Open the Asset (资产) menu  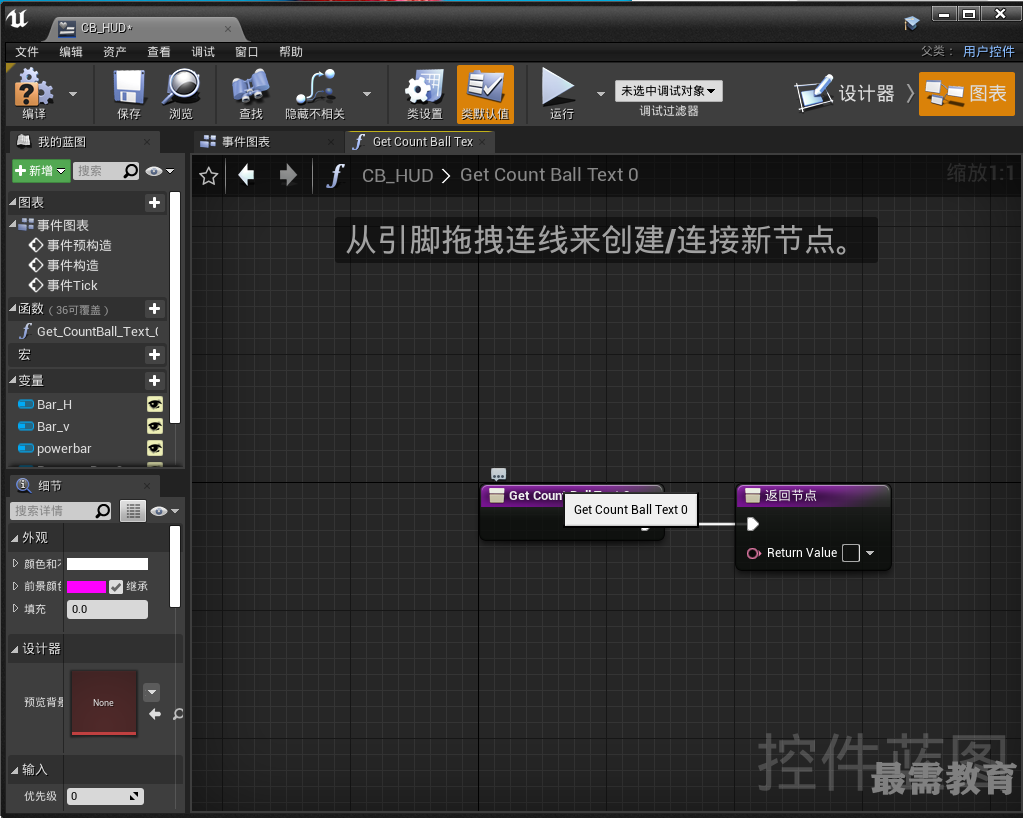(115, 52)
